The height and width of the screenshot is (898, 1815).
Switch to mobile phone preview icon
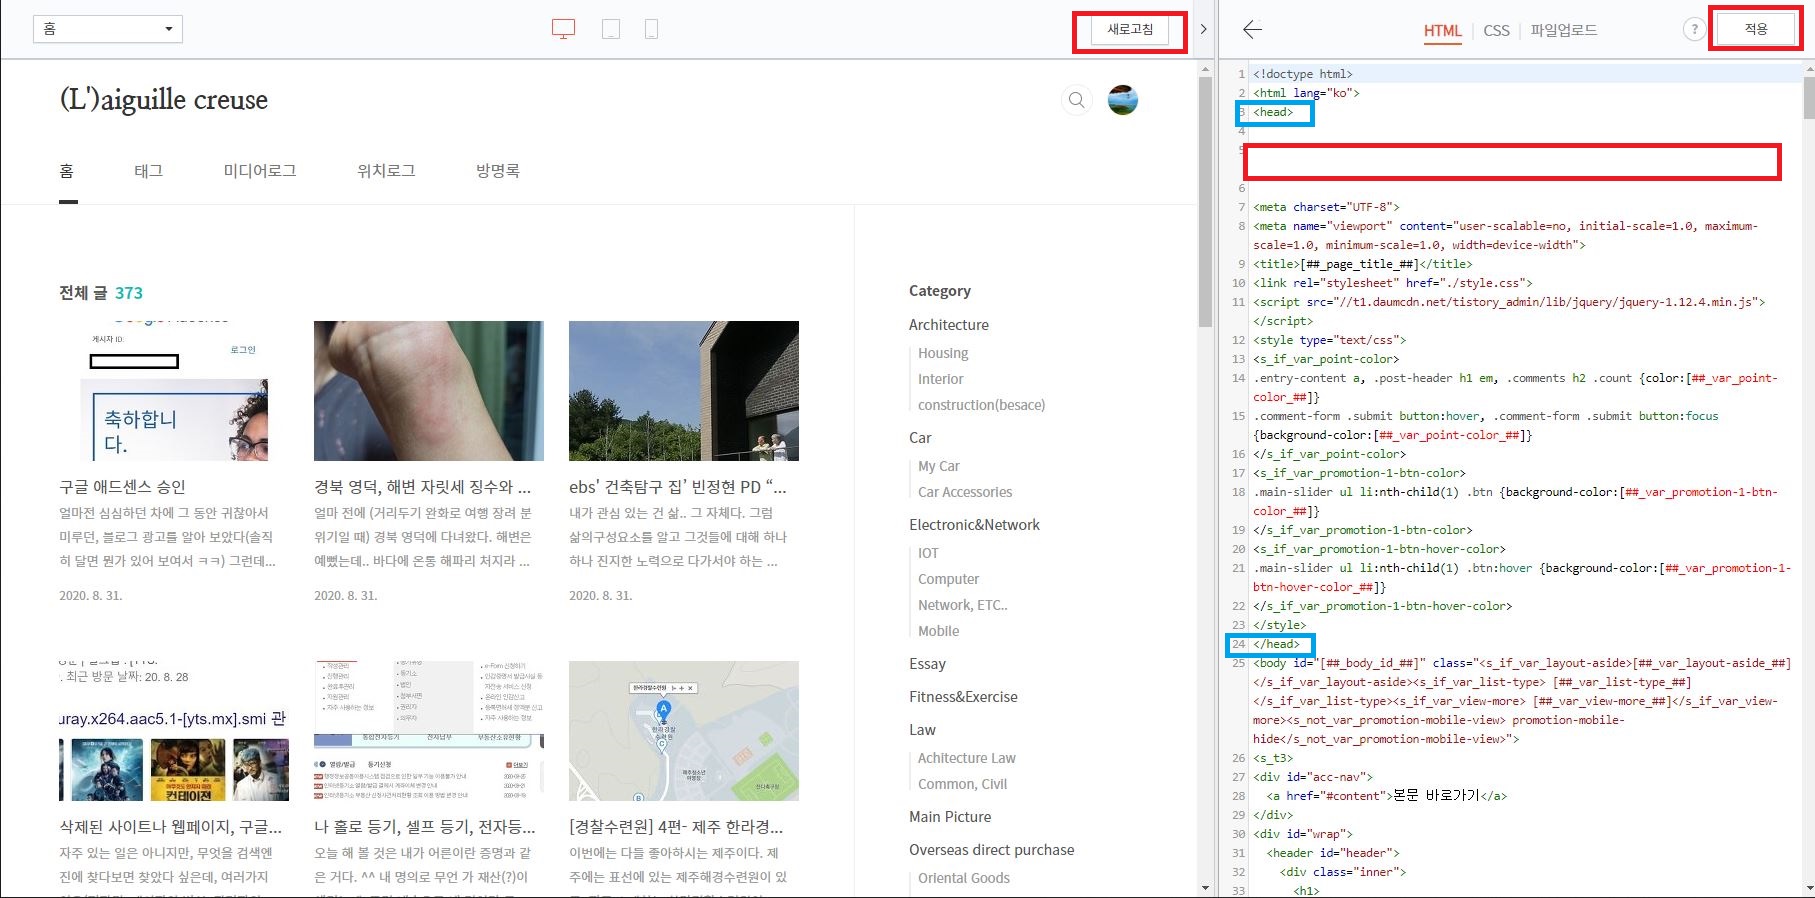[x=651, y=30]
